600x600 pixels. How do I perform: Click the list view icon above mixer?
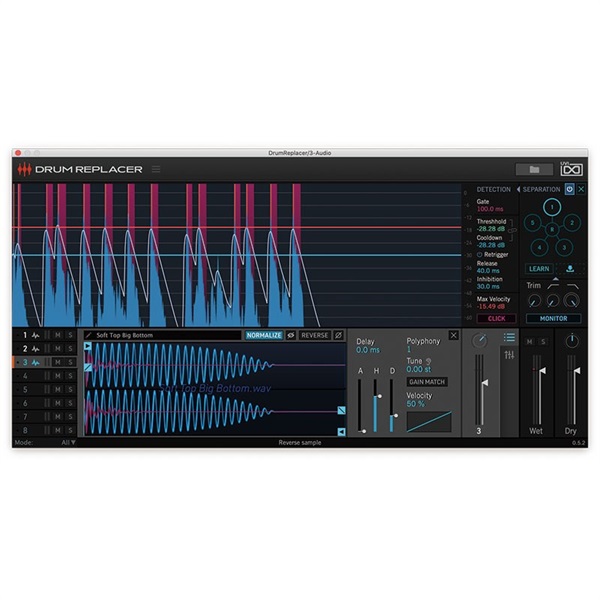click(509, 337)
